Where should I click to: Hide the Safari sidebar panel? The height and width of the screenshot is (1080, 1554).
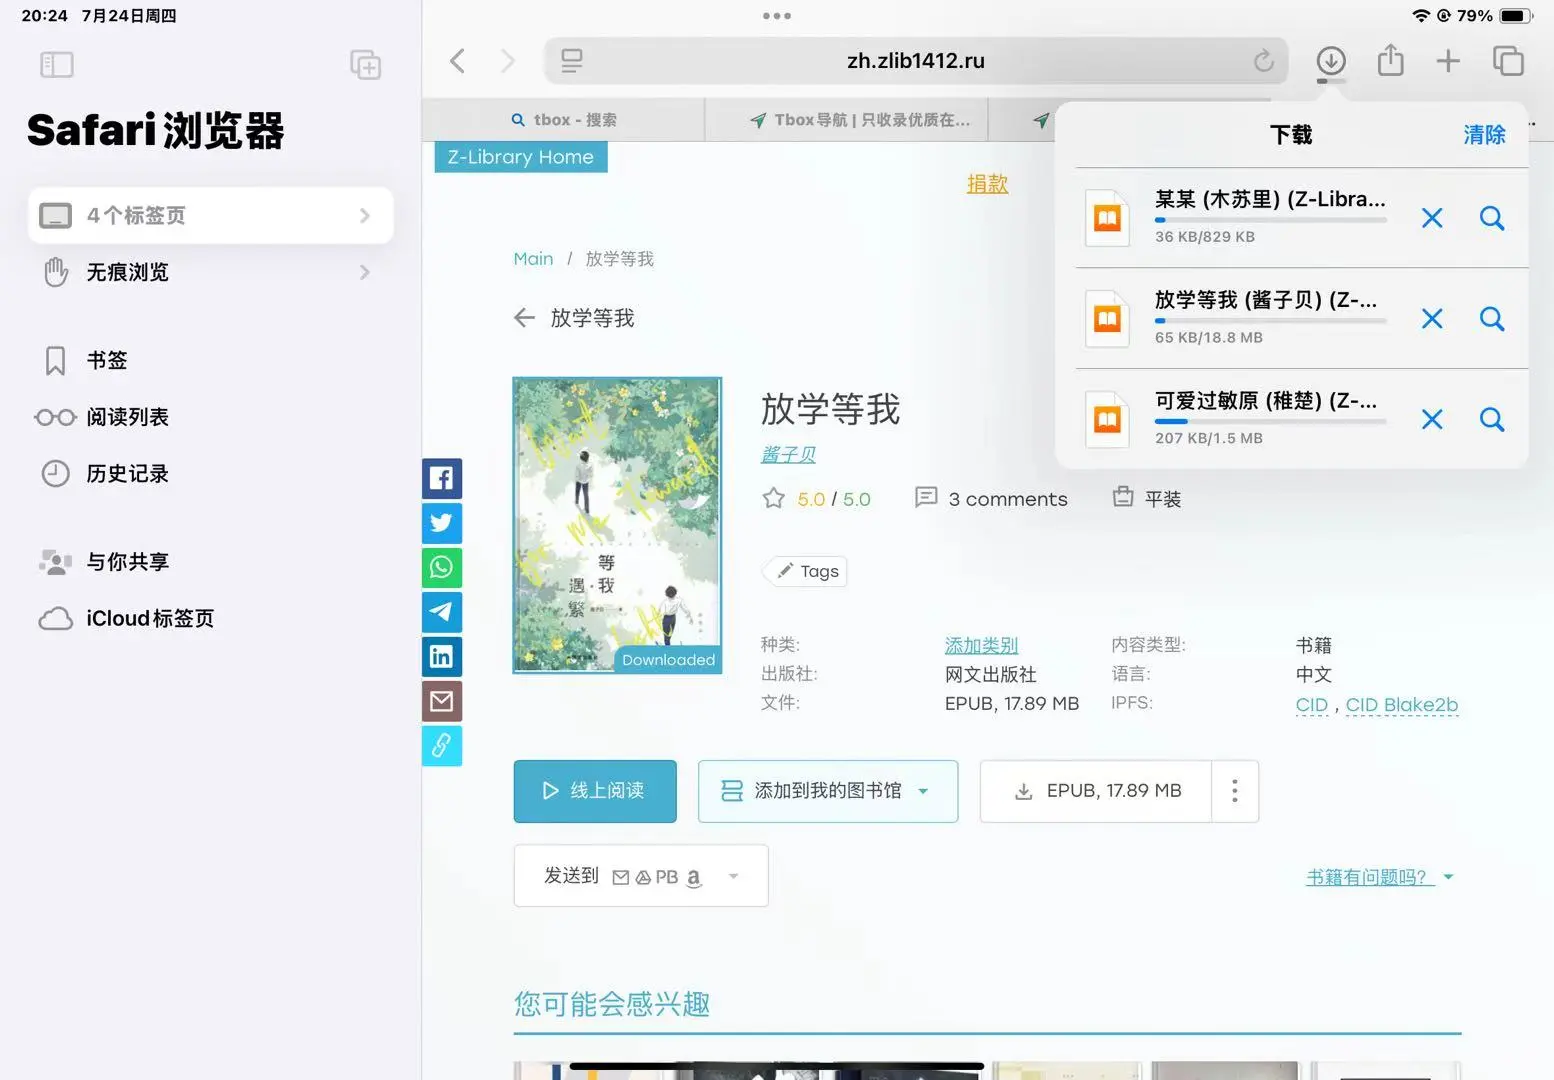pos(57,65)
